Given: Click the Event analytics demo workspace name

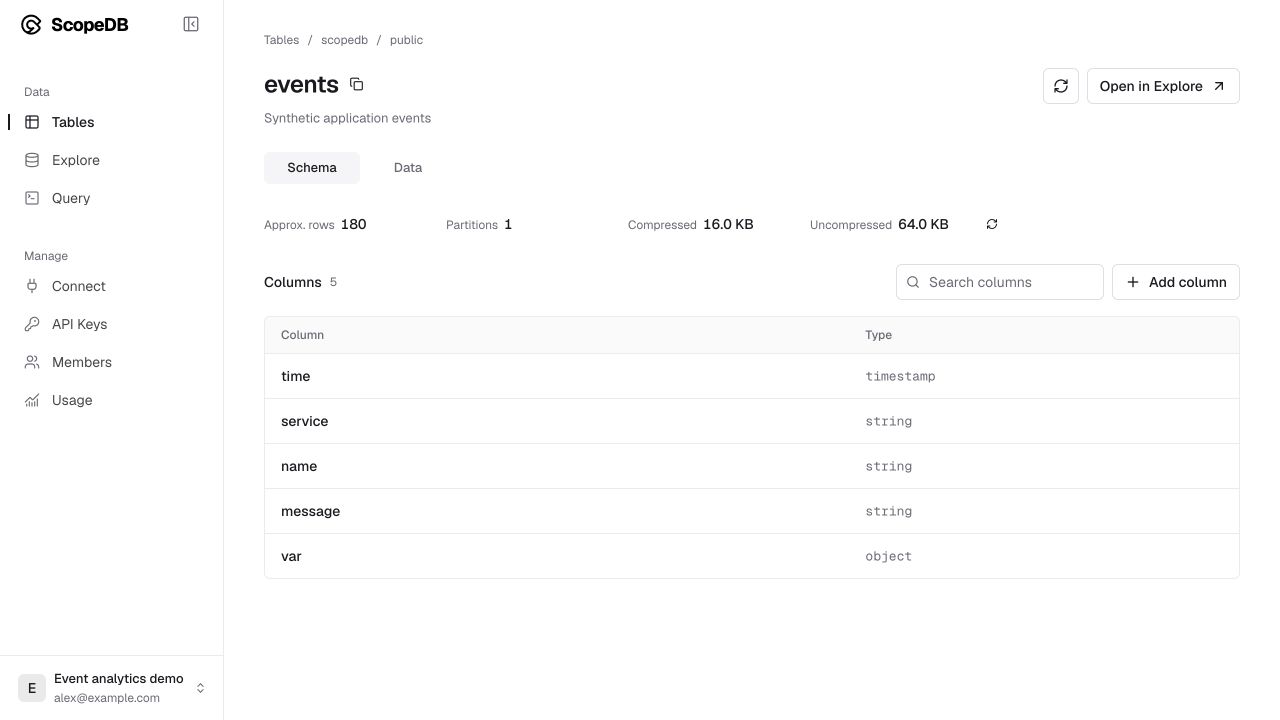Looking at the screenshot, I should click(x=119, y=679).
